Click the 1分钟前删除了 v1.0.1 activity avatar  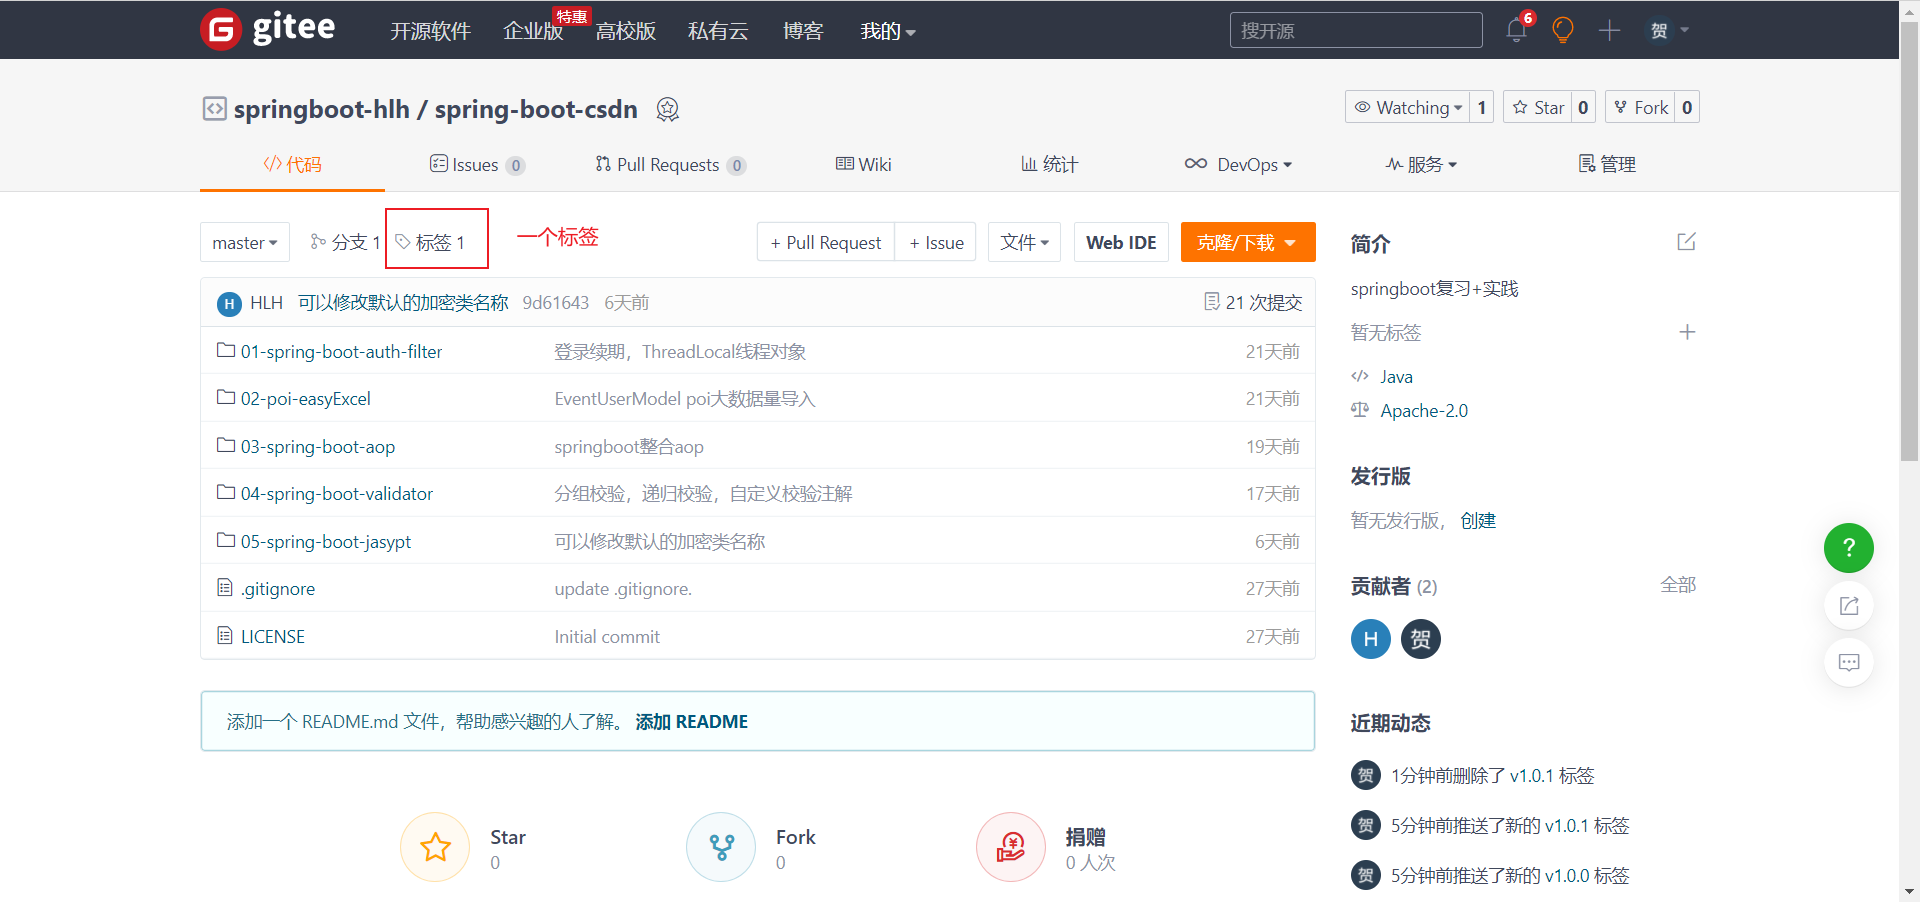coord(1365,776)
